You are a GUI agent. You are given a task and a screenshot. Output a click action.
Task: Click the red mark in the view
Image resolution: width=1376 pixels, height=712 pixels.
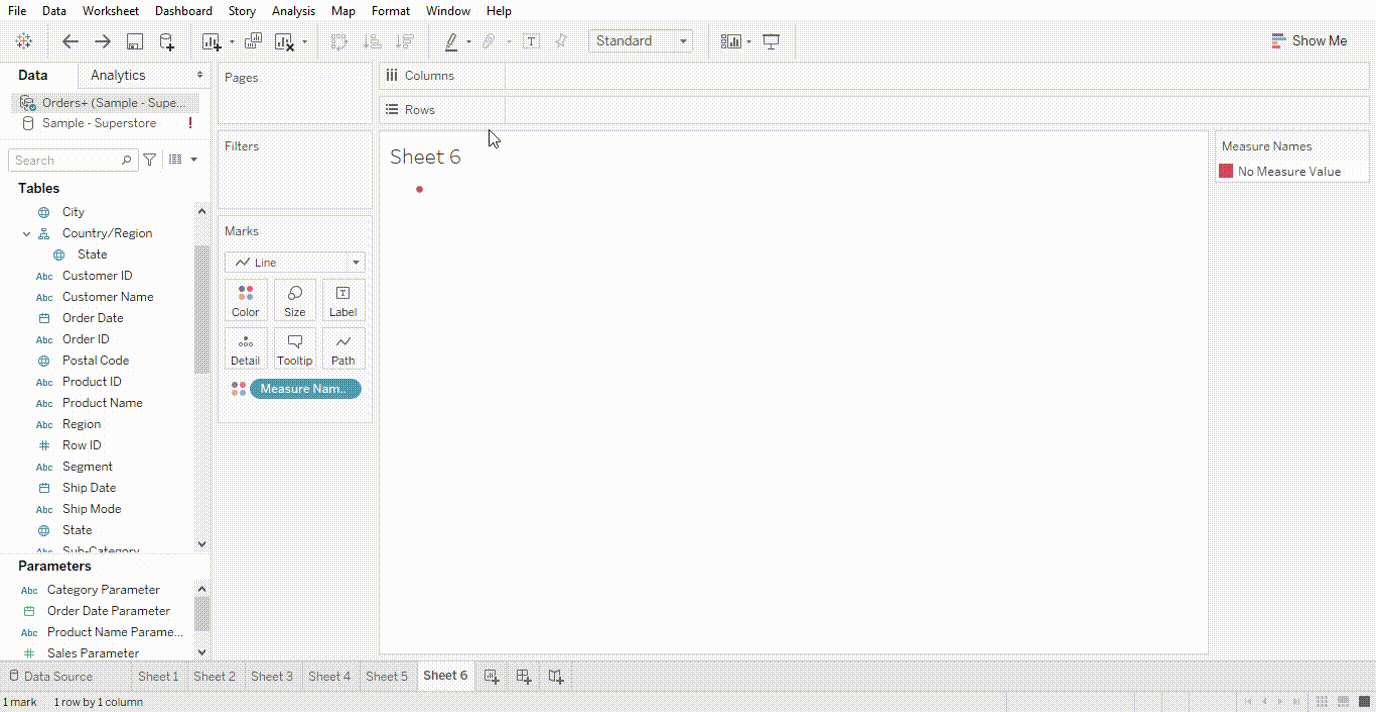click(419, 189)
